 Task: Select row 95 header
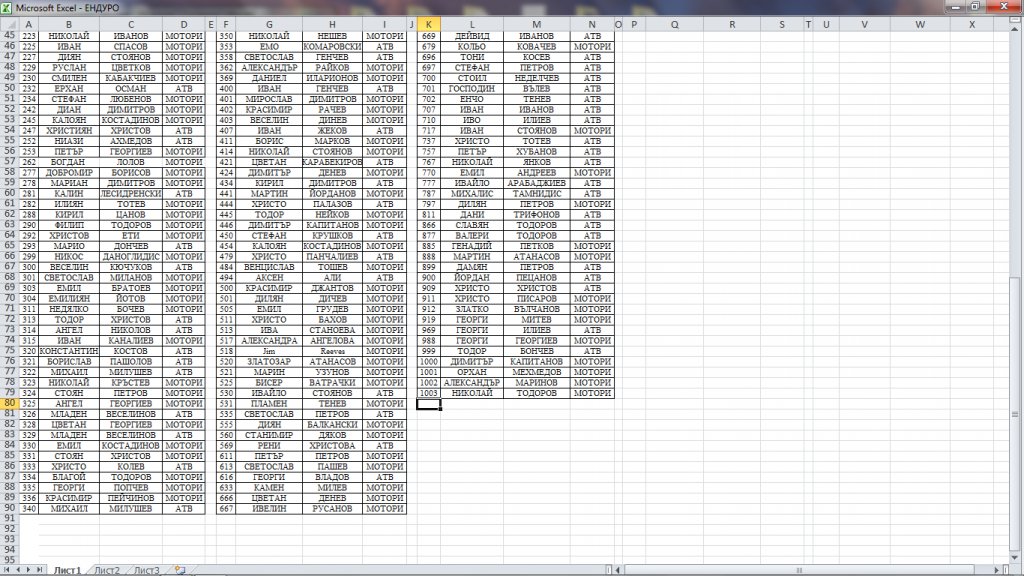point(9,560)
